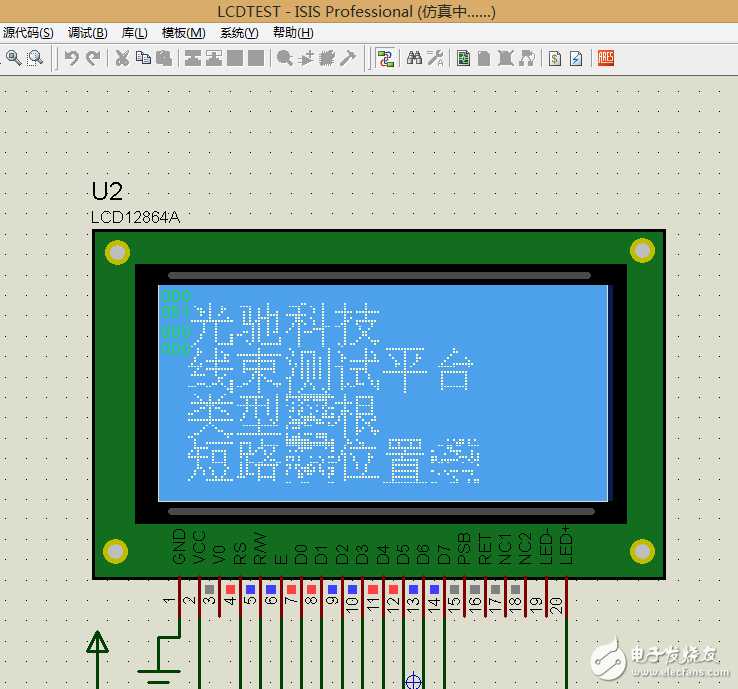The image size is (738, 689).
Task: Click the Decompose hammer icon
Action: click(x=348, y=58)
